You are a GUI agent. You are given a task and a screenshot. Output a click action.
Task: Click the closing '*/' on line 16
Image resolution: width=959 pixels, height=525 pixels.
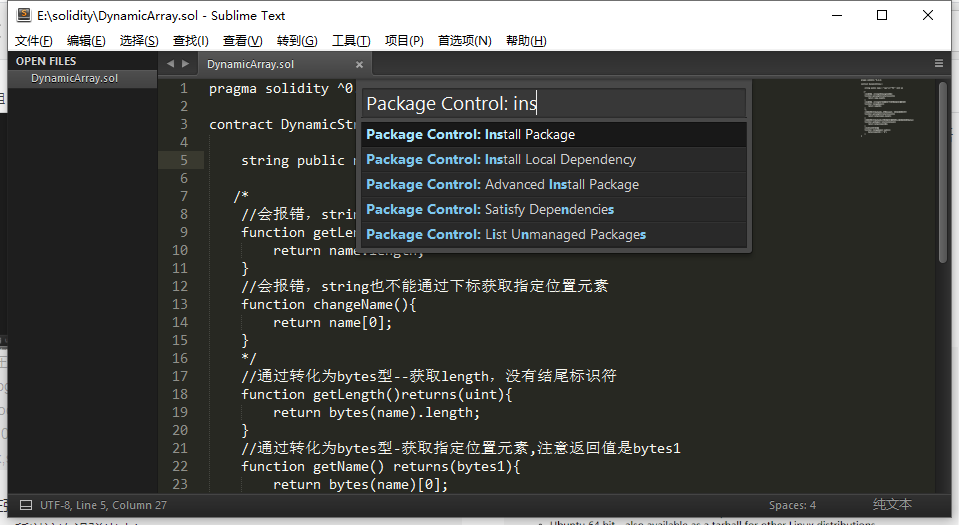(248, 359)
